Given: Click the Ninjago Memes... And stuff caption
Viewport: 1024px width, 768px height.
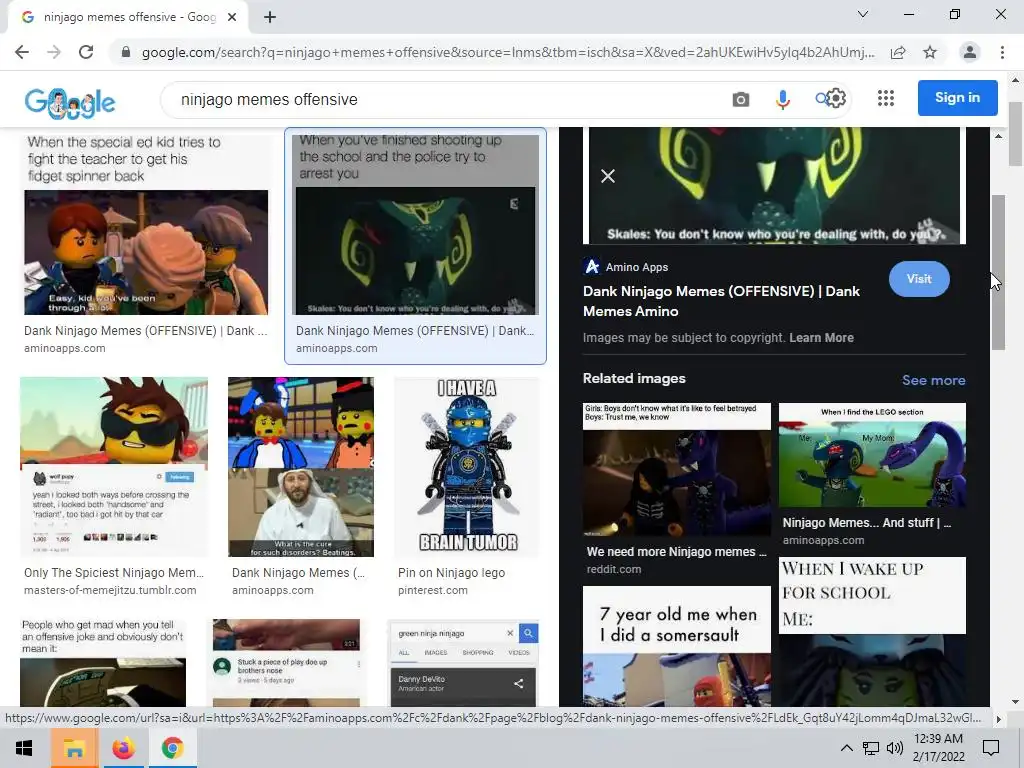Looking at the screenshot, I should pos(867,523).
